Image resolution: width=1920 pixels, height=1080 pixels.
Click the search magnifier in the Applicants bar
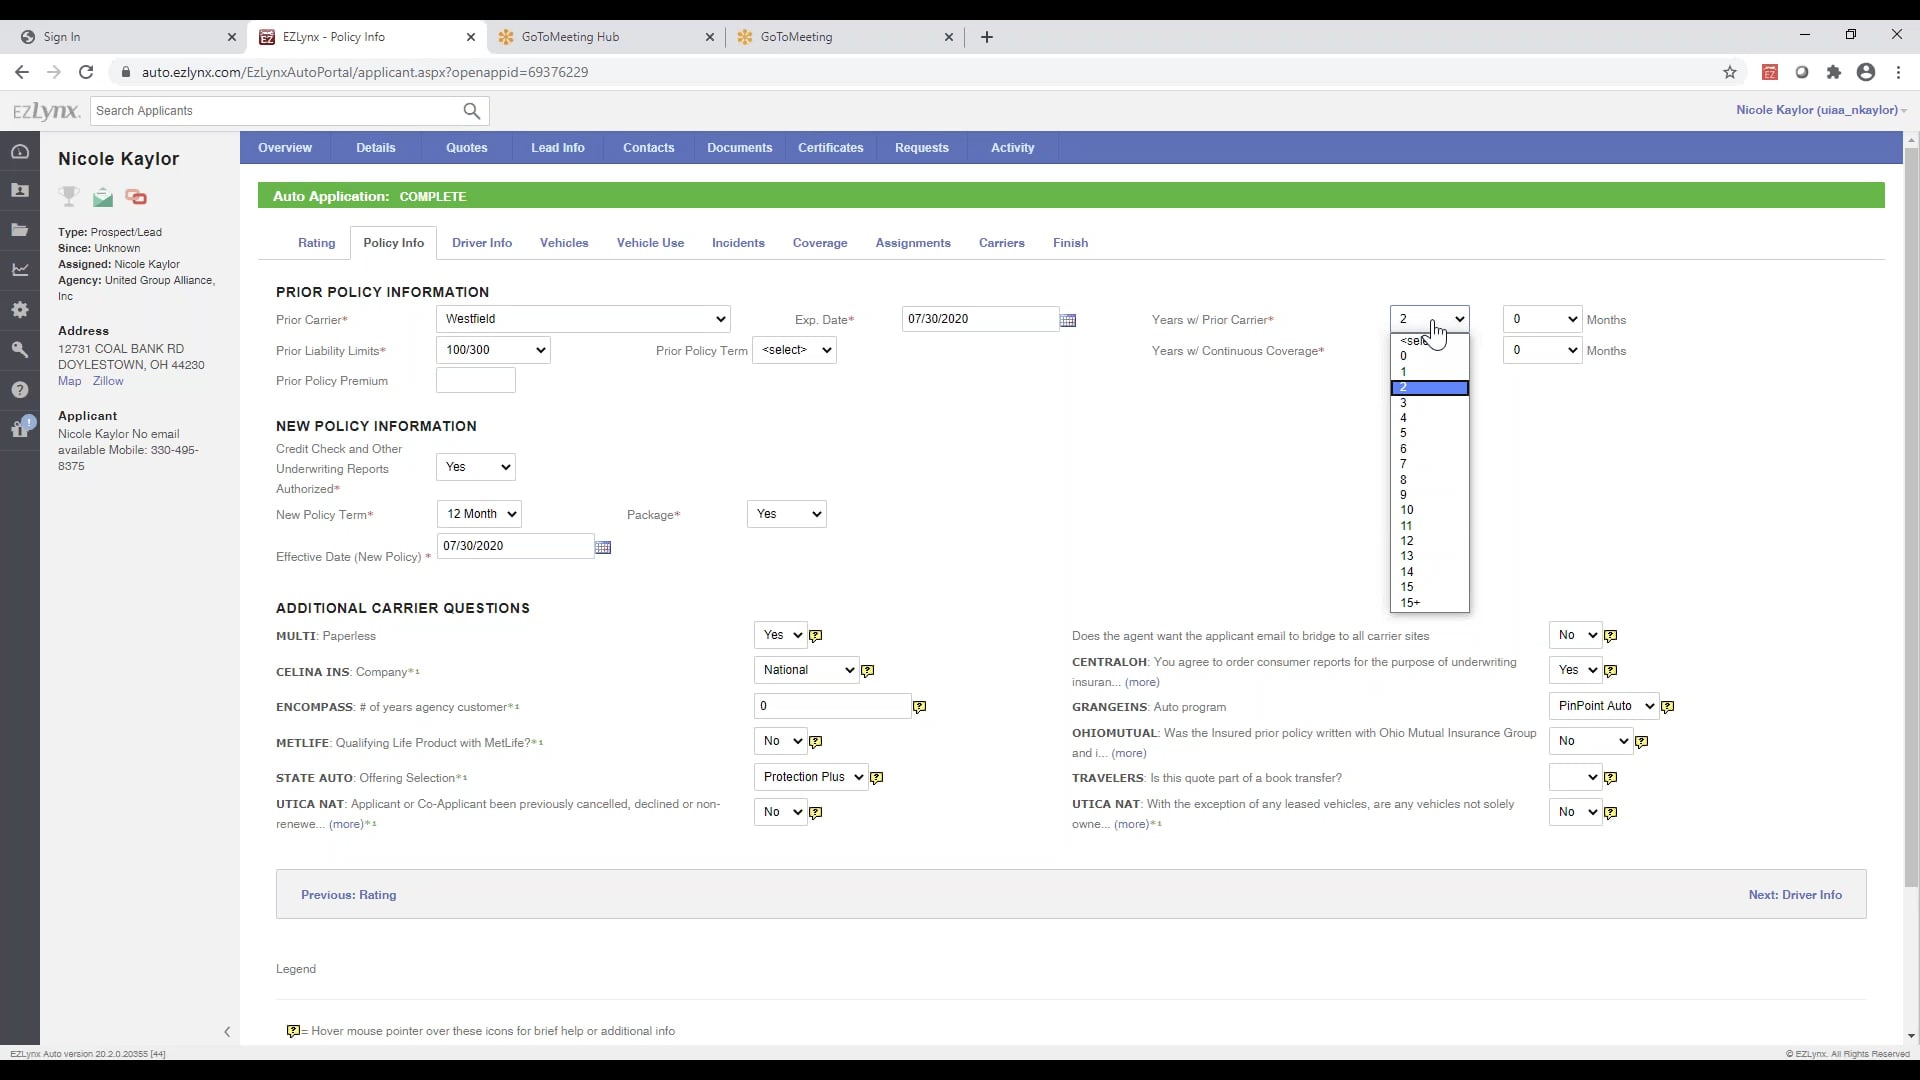[x=472, y=111]
